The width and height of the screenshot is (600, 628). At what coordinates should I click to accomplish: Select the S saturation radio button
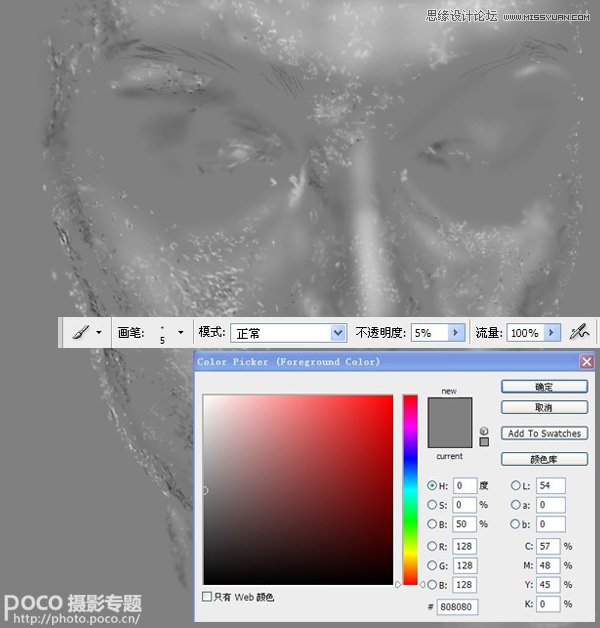click(x=432, y=505)
